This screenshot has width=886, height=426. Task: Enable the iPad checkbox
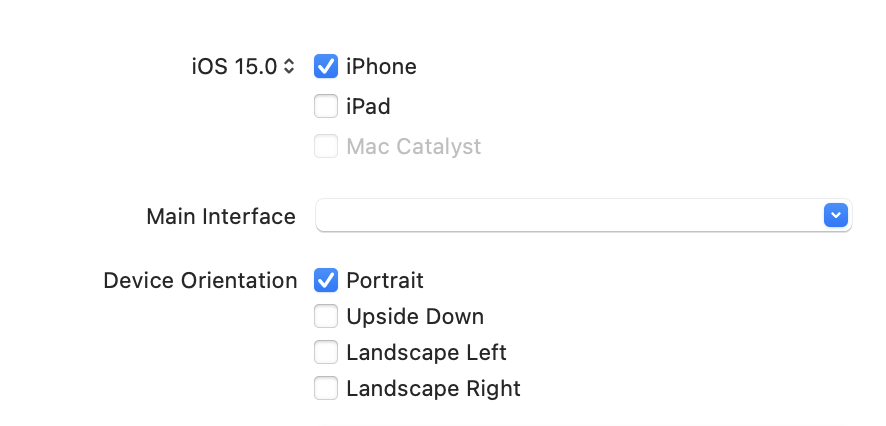326,106
